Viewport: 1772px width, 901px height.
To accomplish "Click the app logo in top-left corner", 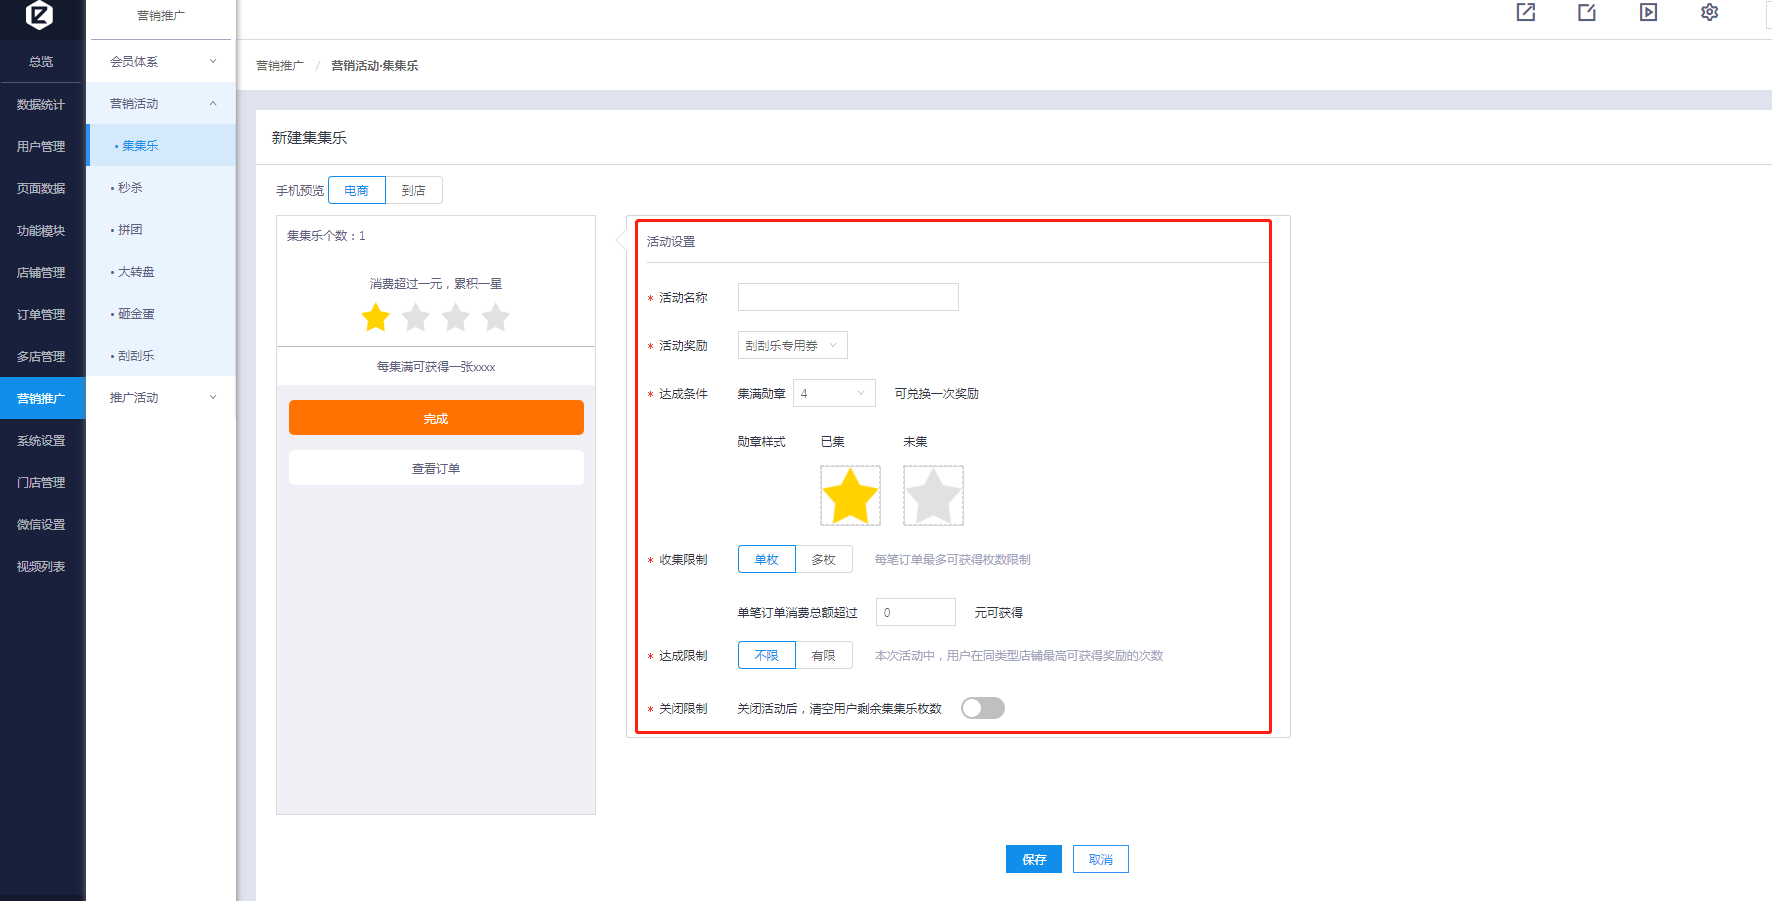I will 40,15.
